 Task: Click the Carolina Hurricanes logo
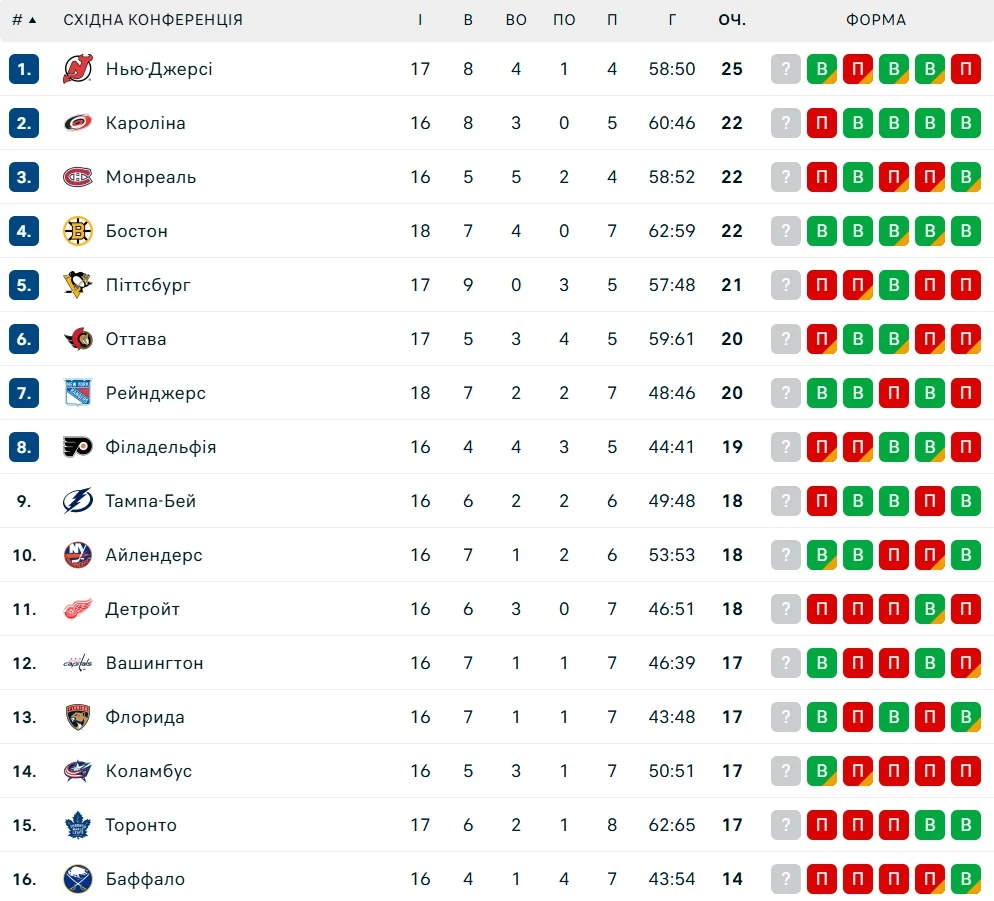(x=77, y=123)
